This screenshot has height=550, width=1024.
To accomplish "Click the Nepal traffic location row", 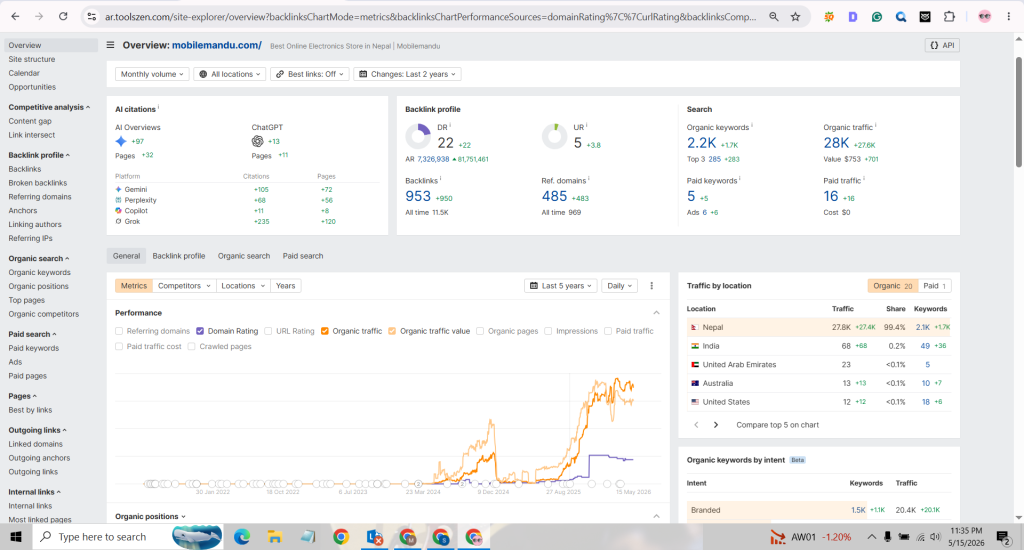I will [x=819, y=327].
